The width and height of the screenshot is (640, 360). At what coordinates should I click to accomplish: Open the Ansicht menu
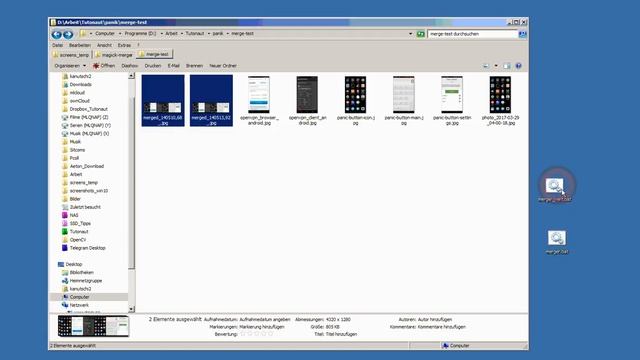point(104,45)
